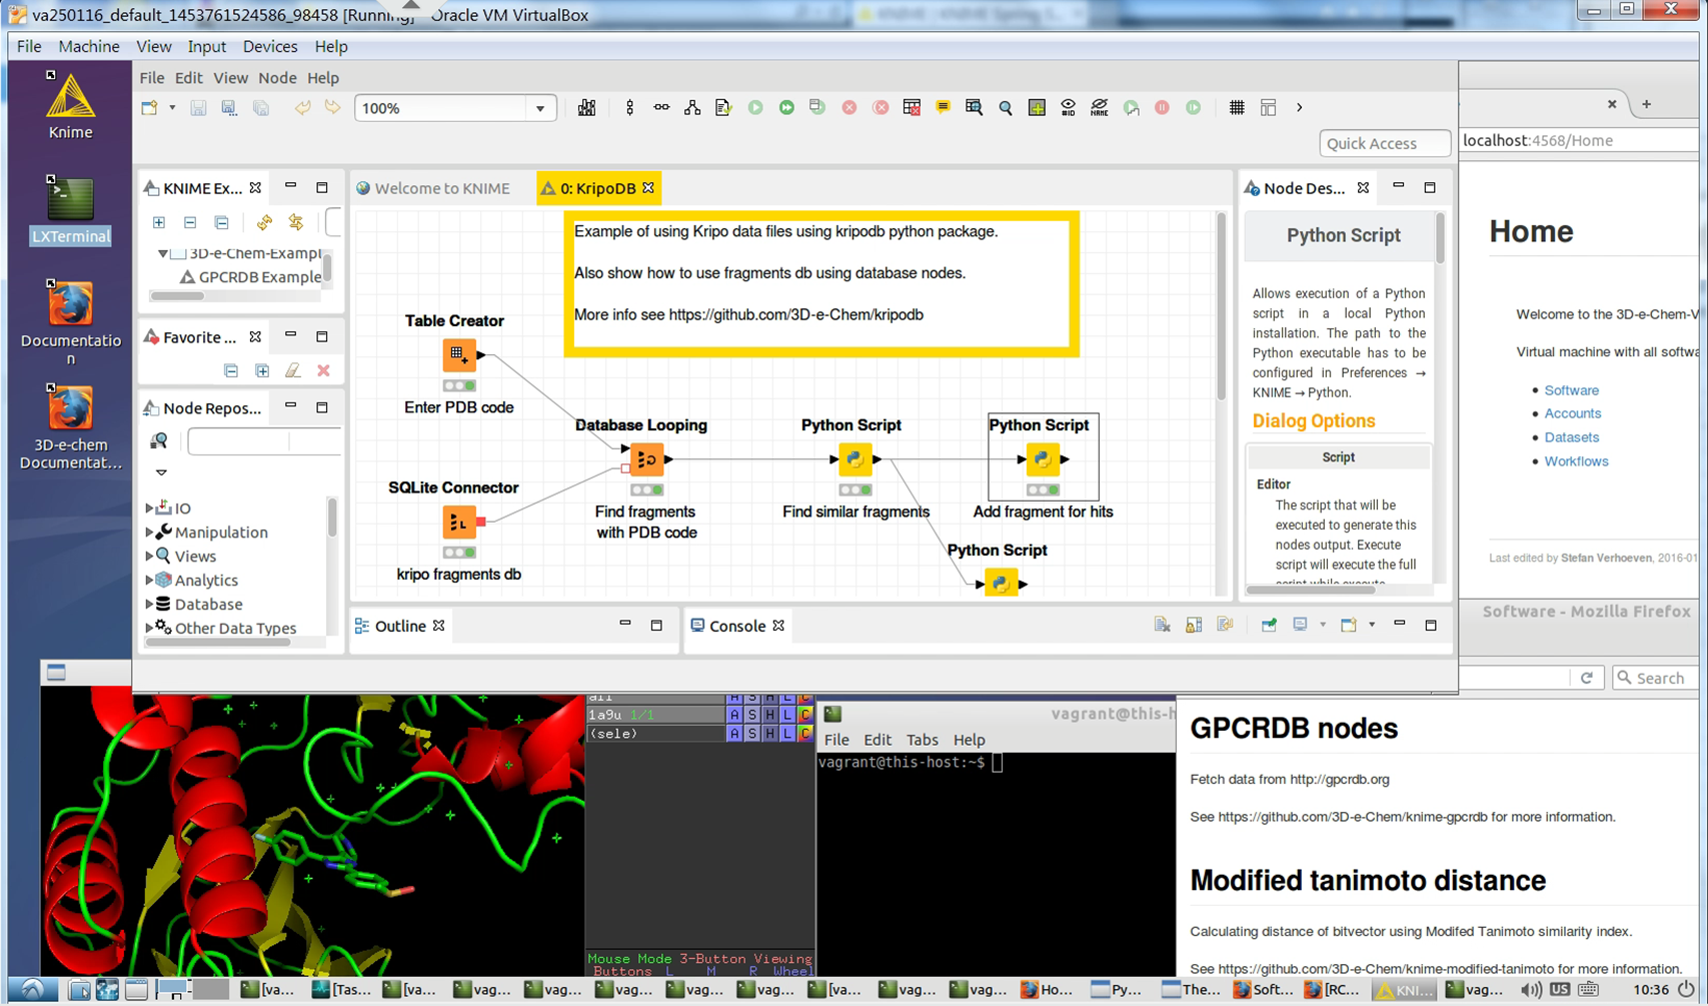Open the Node menu in KNIME
The width and height of the screenshot is (1708, 1006).
point(277,78)
